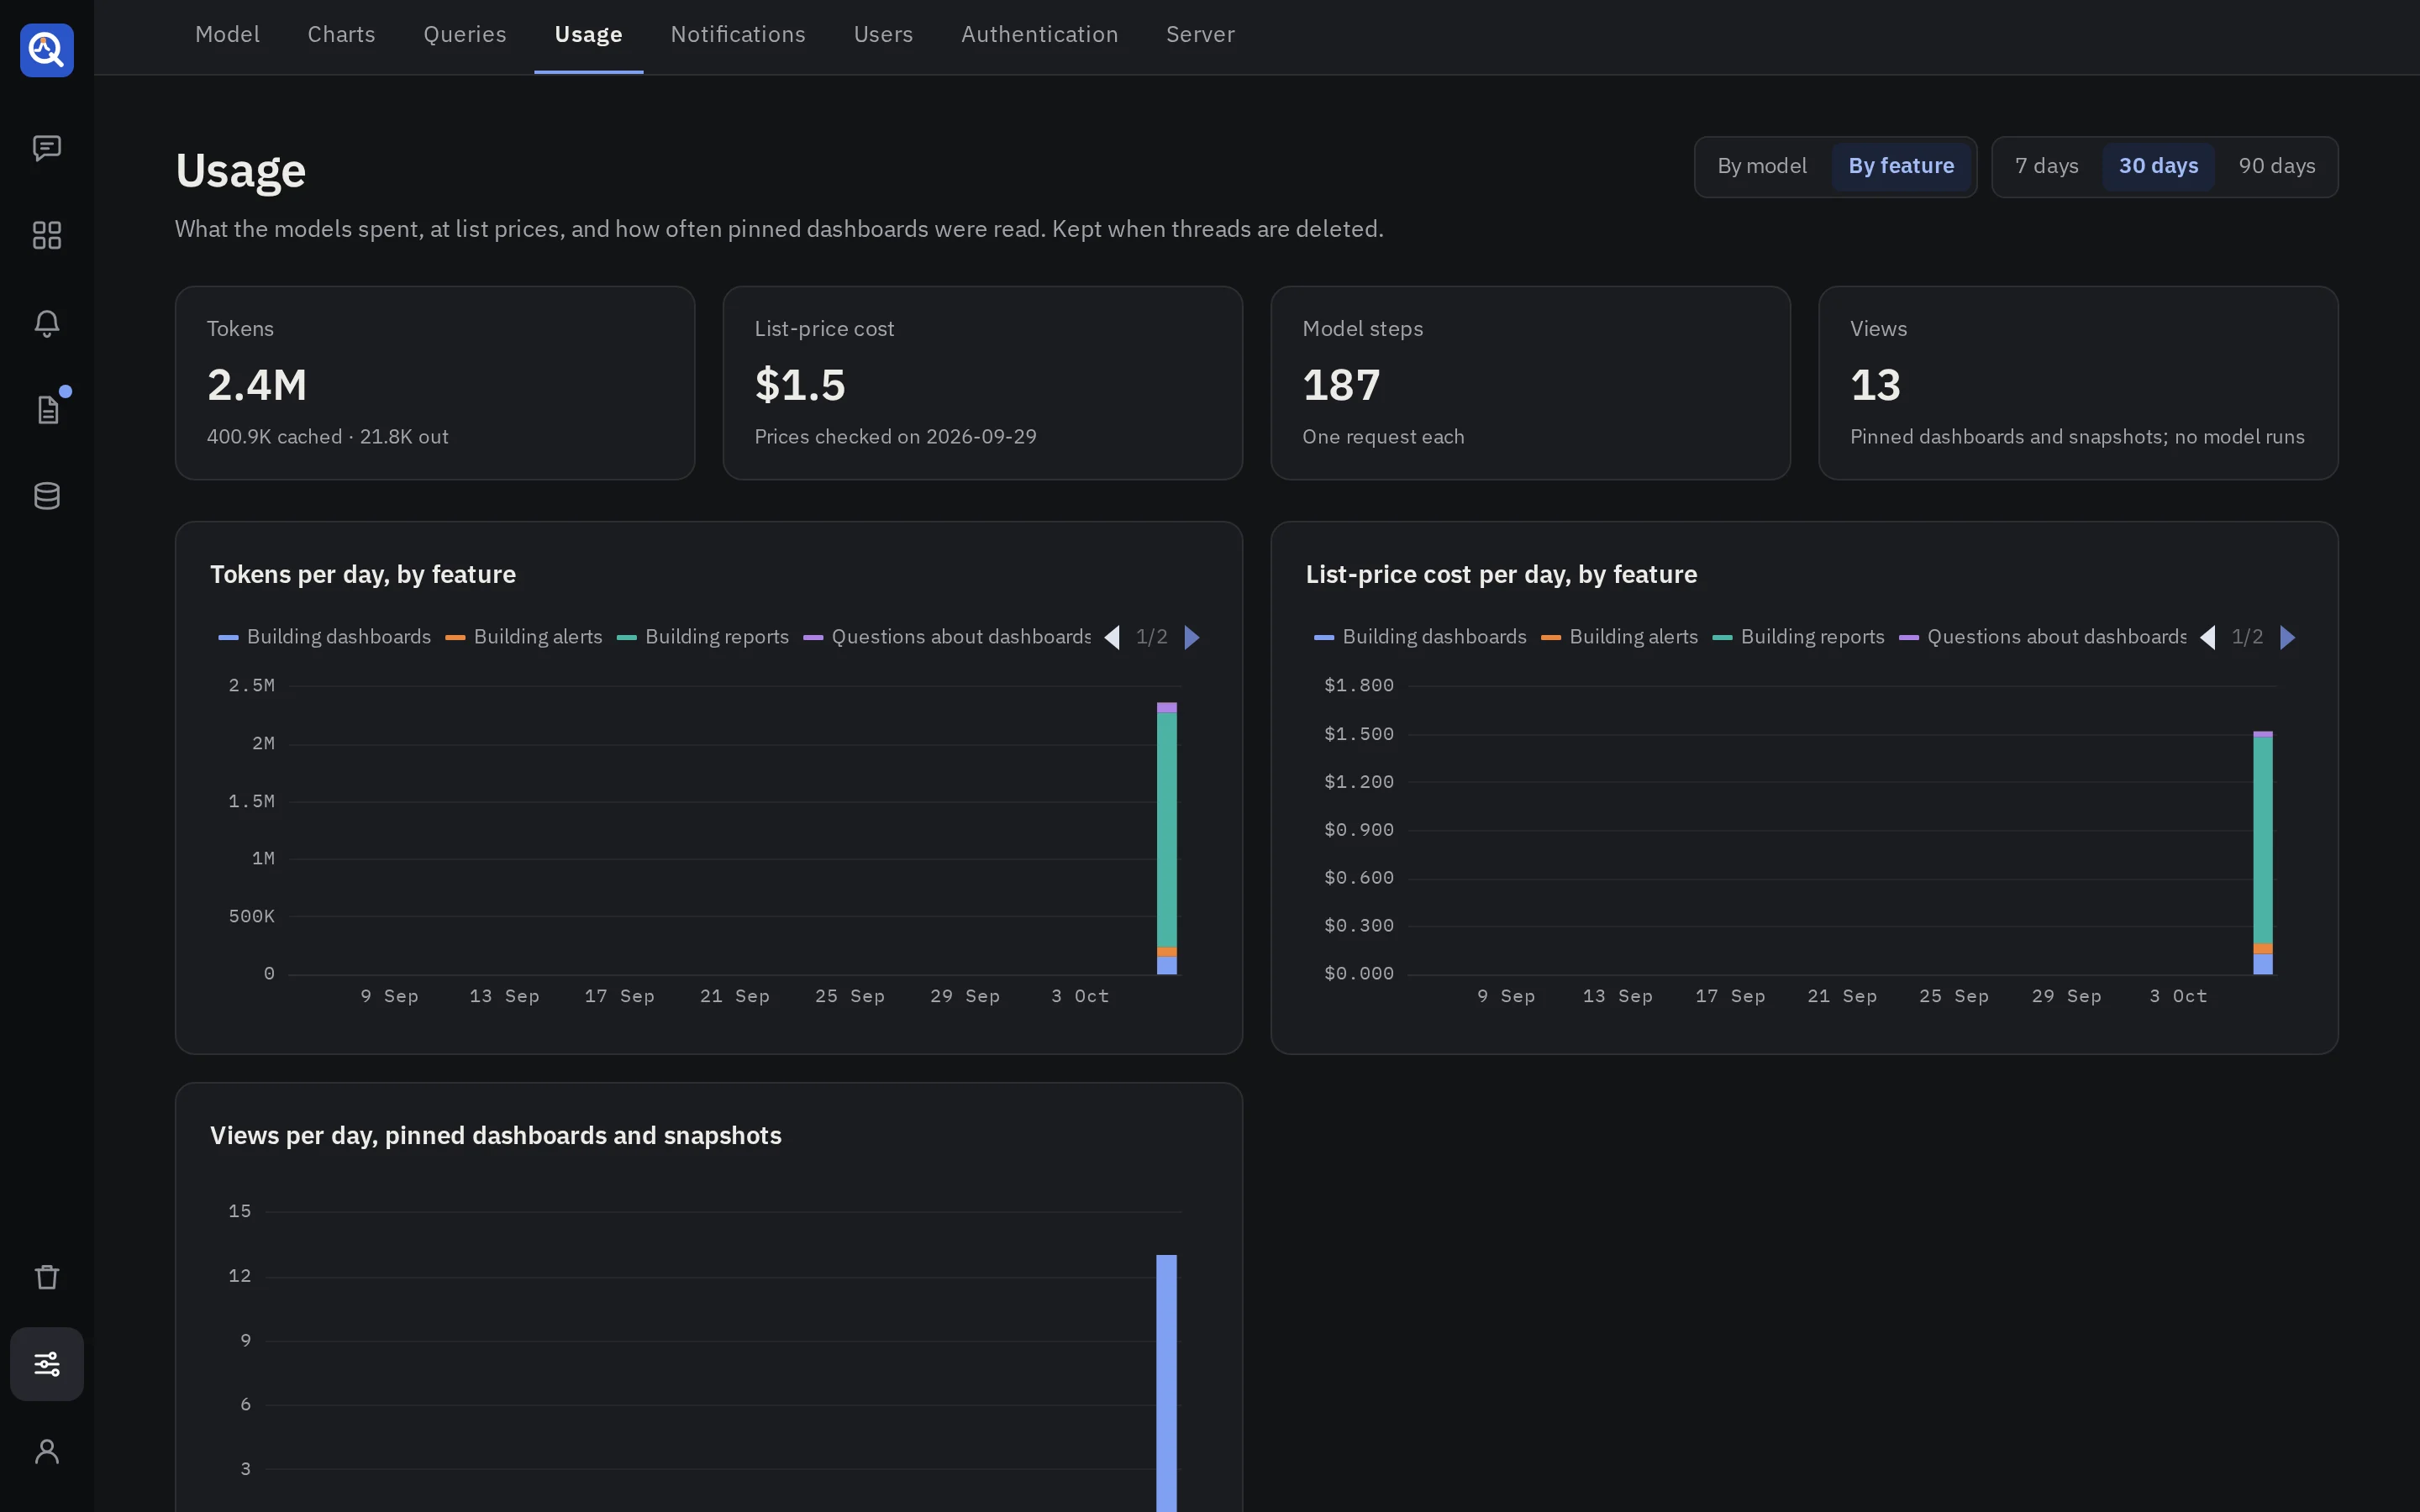Click the 187 model steps value
The width and height of the screenshot is (2420, 1512).
[1341, 385]
